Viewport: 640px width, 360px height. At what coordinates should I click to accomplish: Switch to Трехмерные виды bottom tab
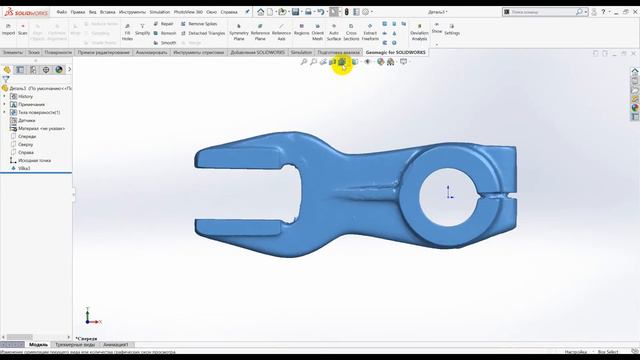(x=75, y=345)
